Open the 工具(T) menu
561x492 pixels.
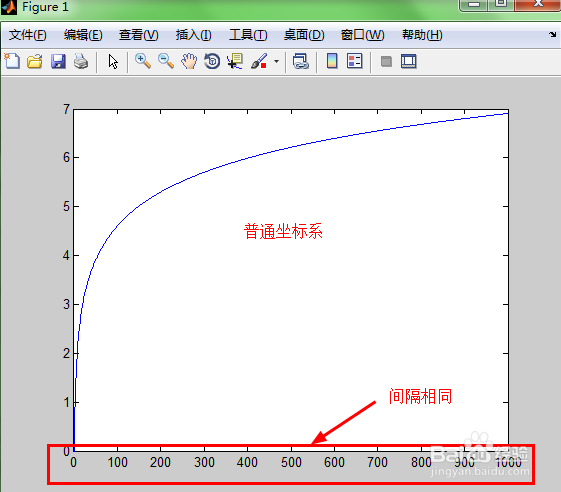(248, 35)
